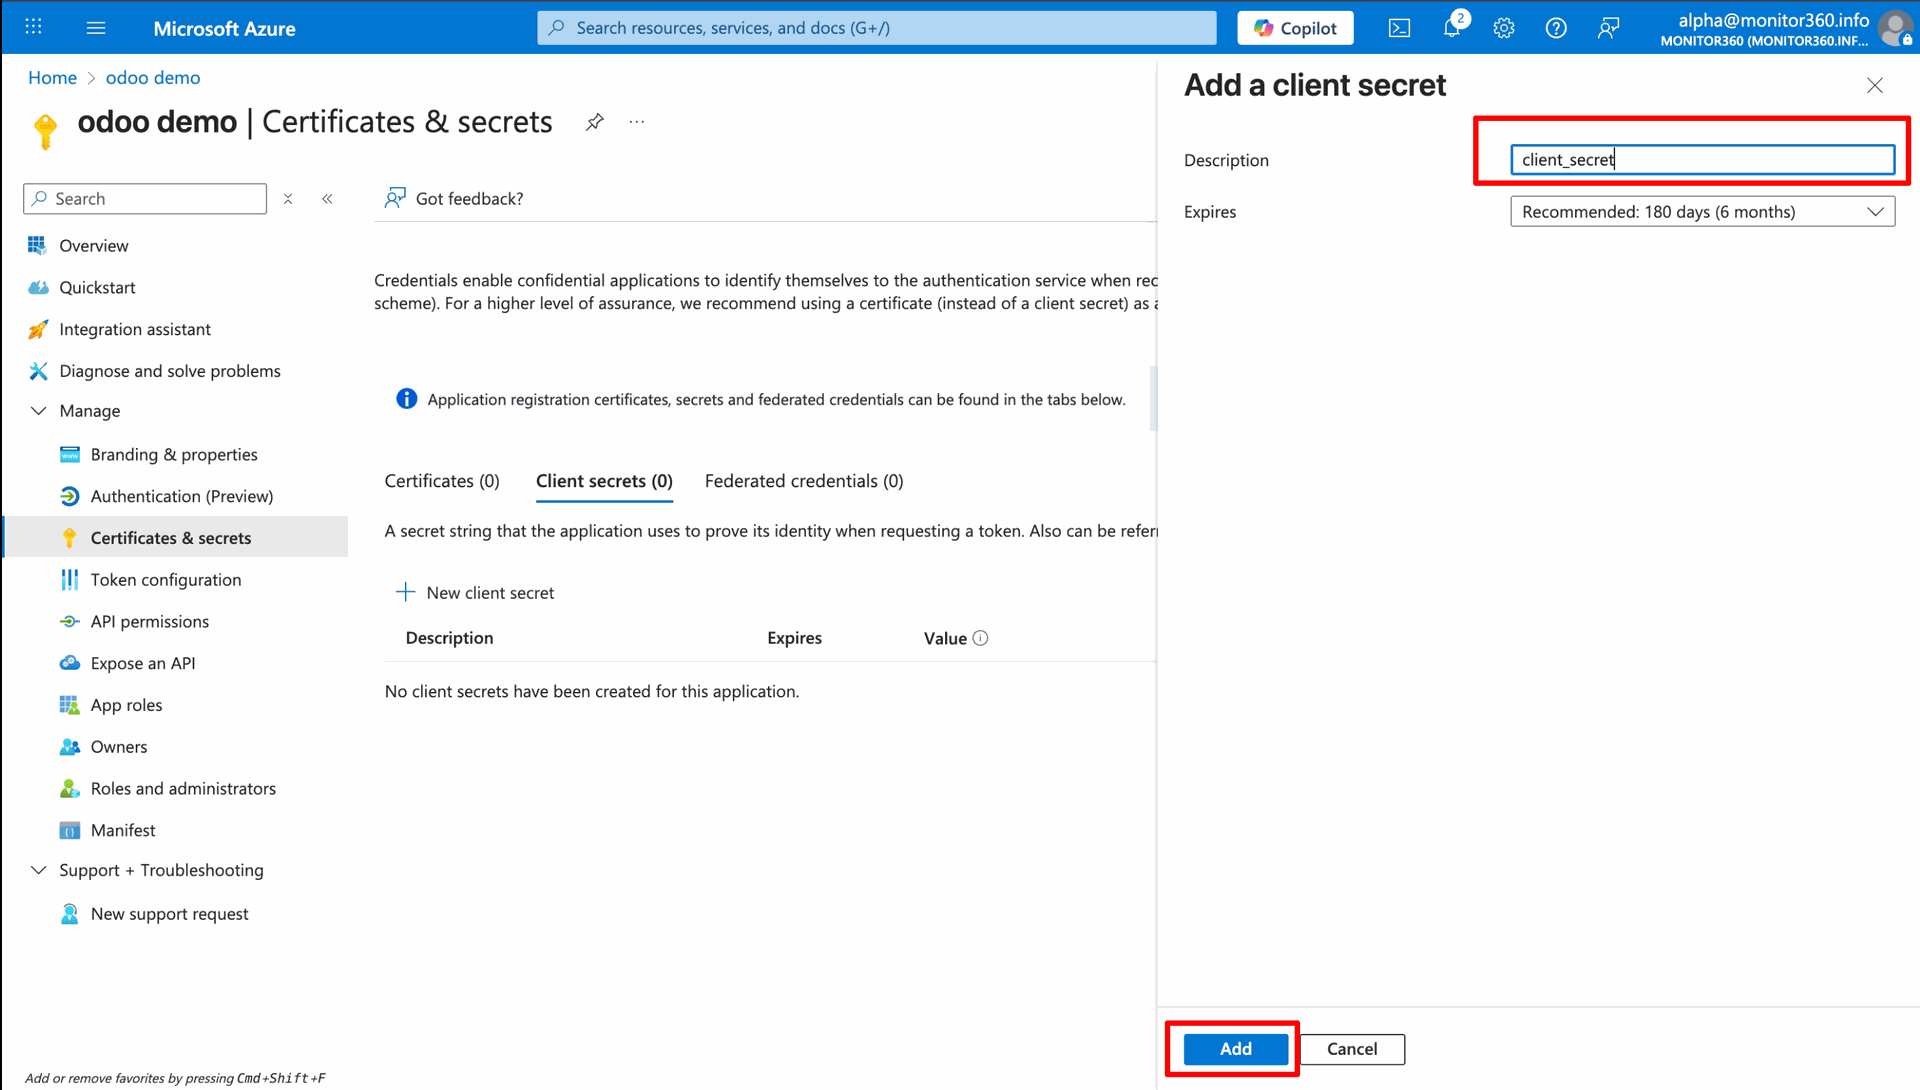Click the help question mark icon
The image size is (1920, 1090).
pos(1556,28)
